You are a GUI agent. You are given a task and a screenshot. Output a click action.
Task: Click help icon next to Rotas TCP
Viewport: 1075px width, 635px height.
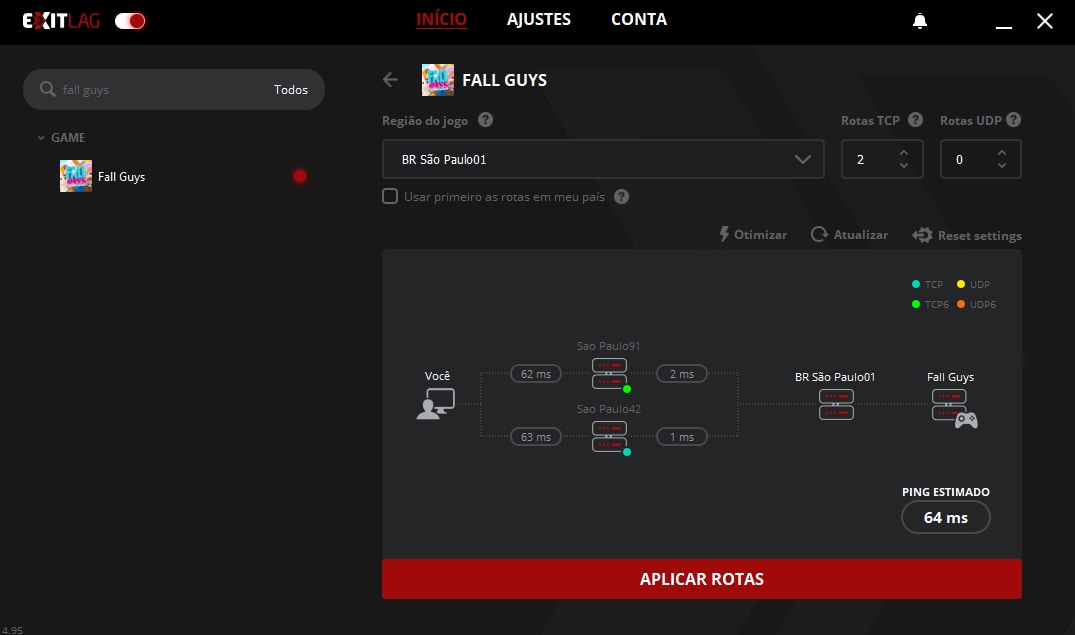tap(917, 120)
